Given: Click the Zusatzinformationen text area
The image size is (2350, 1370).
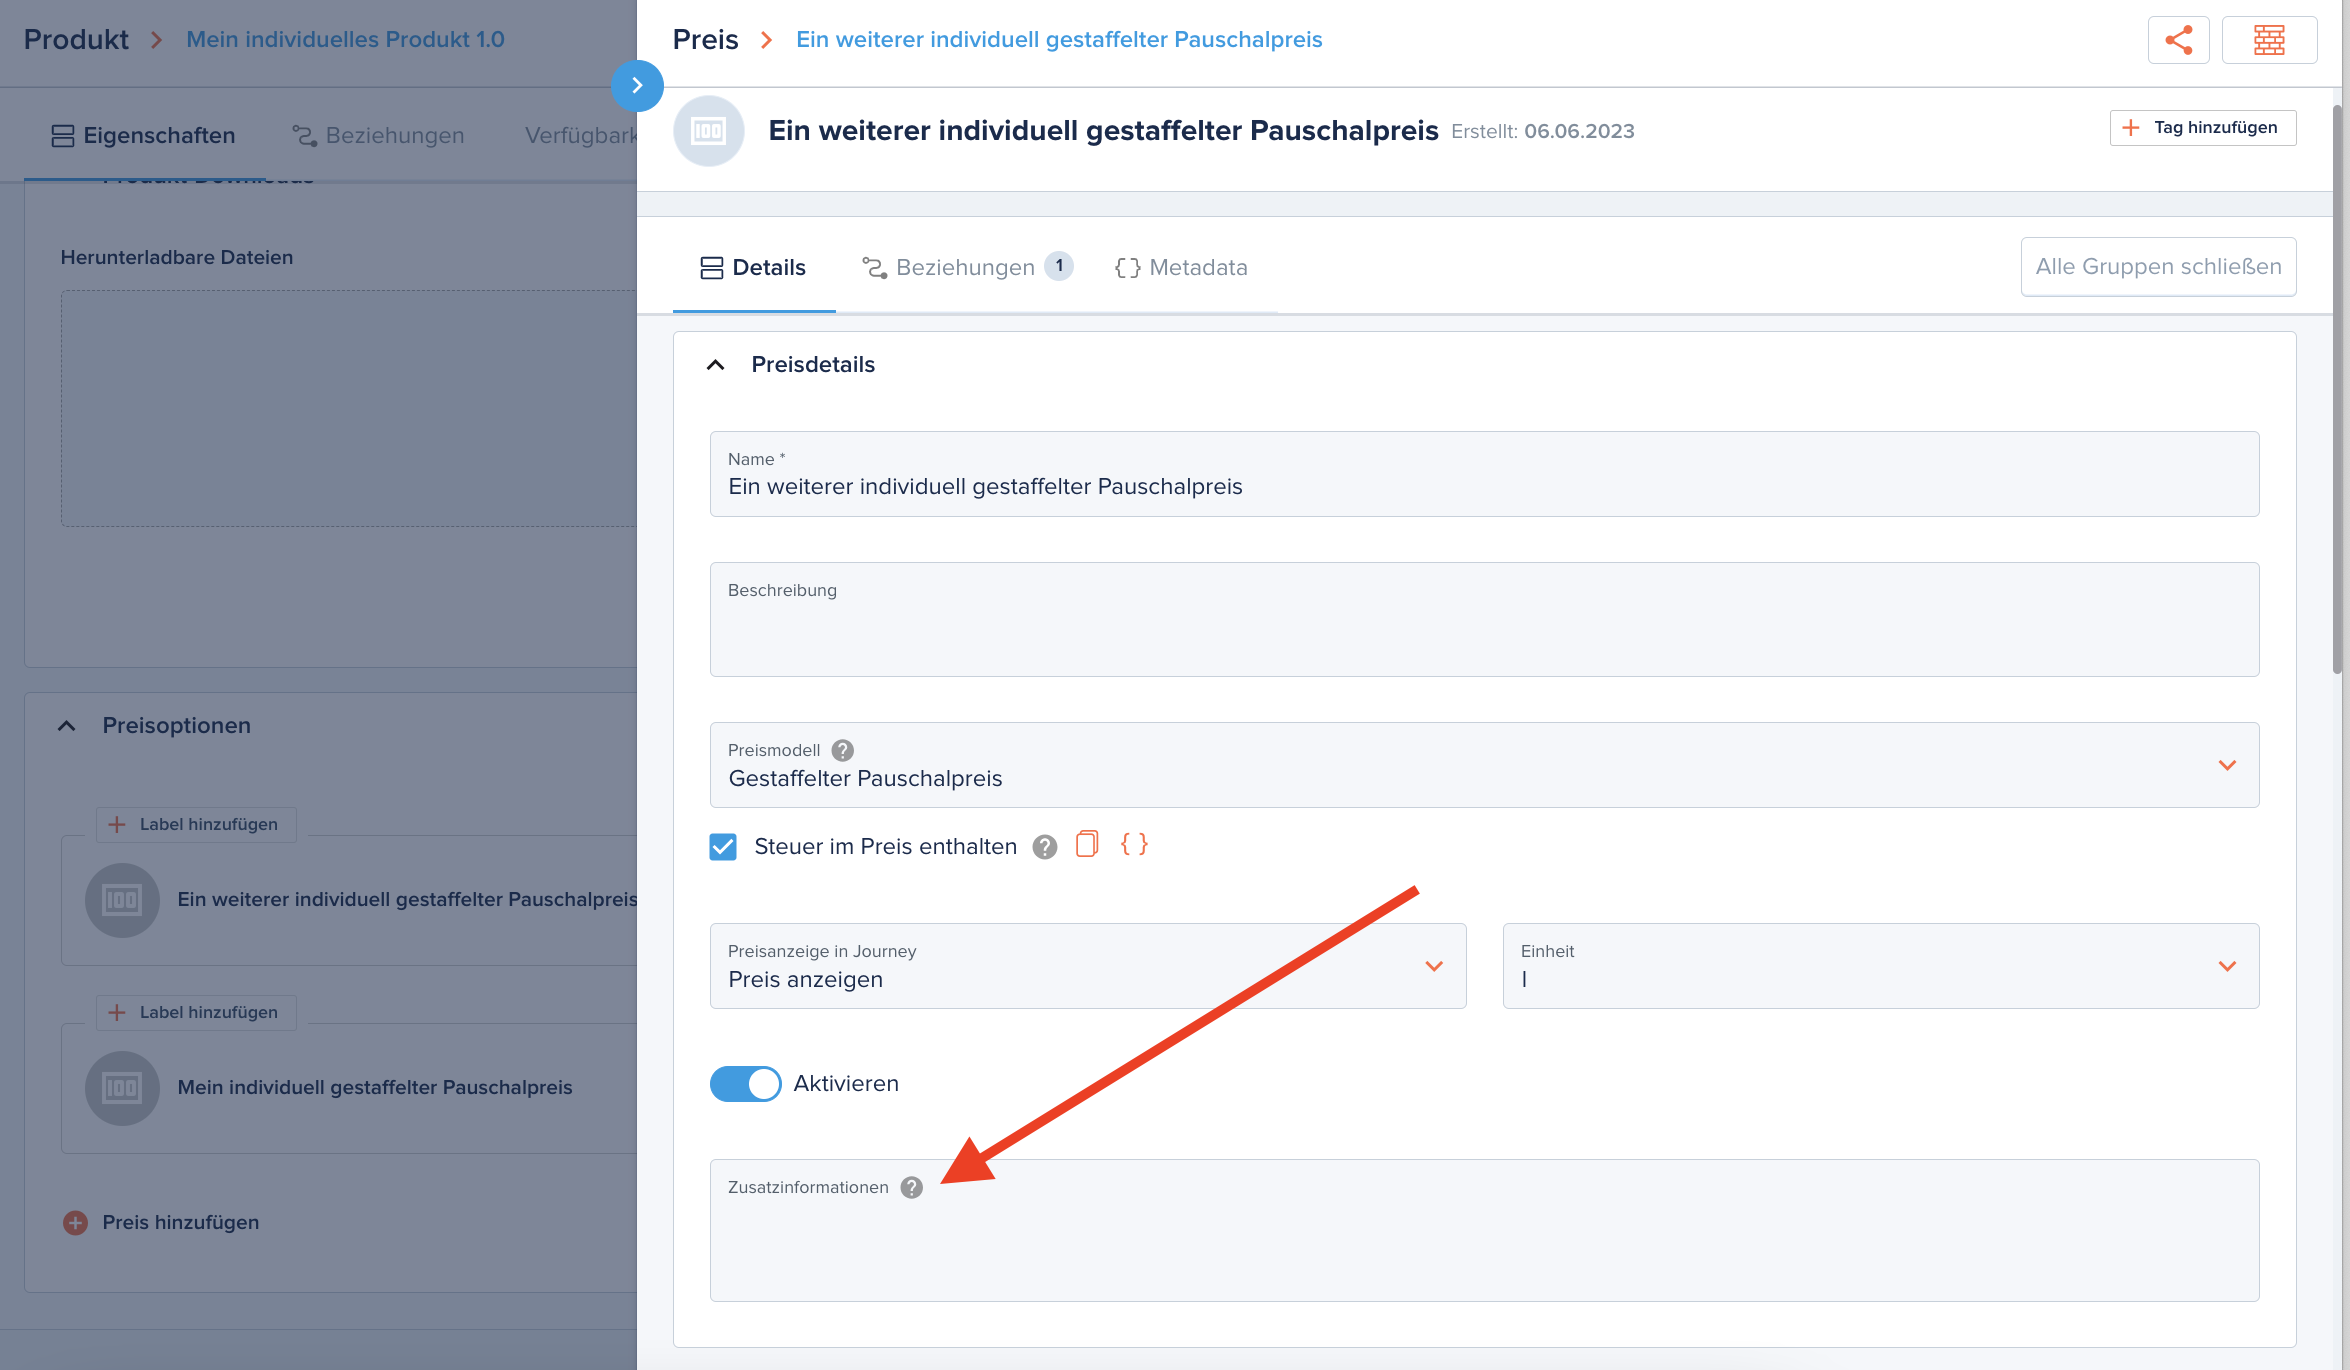Looking at the screenshot, I should point(1484,1231).
